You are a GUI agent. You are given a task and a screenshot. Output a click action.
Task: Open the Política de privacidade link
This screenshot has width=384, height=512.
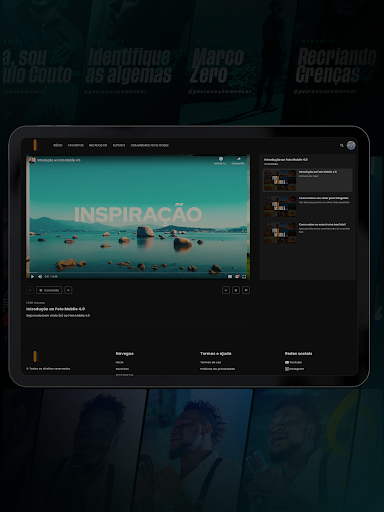(218, 369)
